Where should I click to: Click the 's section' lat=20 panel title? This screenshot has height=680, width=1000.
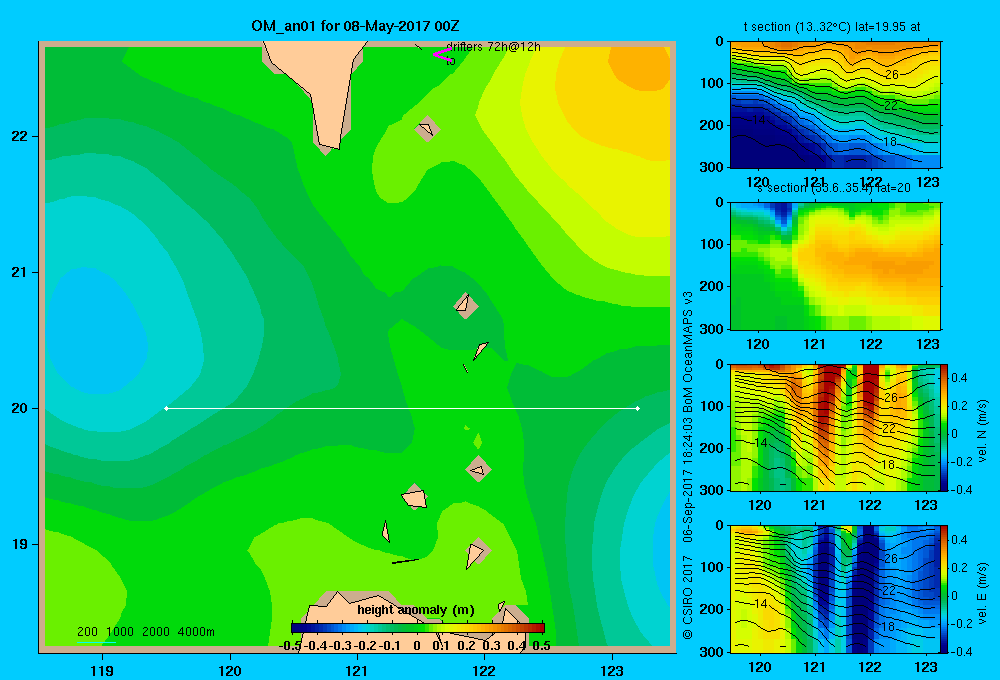(834, 188)
